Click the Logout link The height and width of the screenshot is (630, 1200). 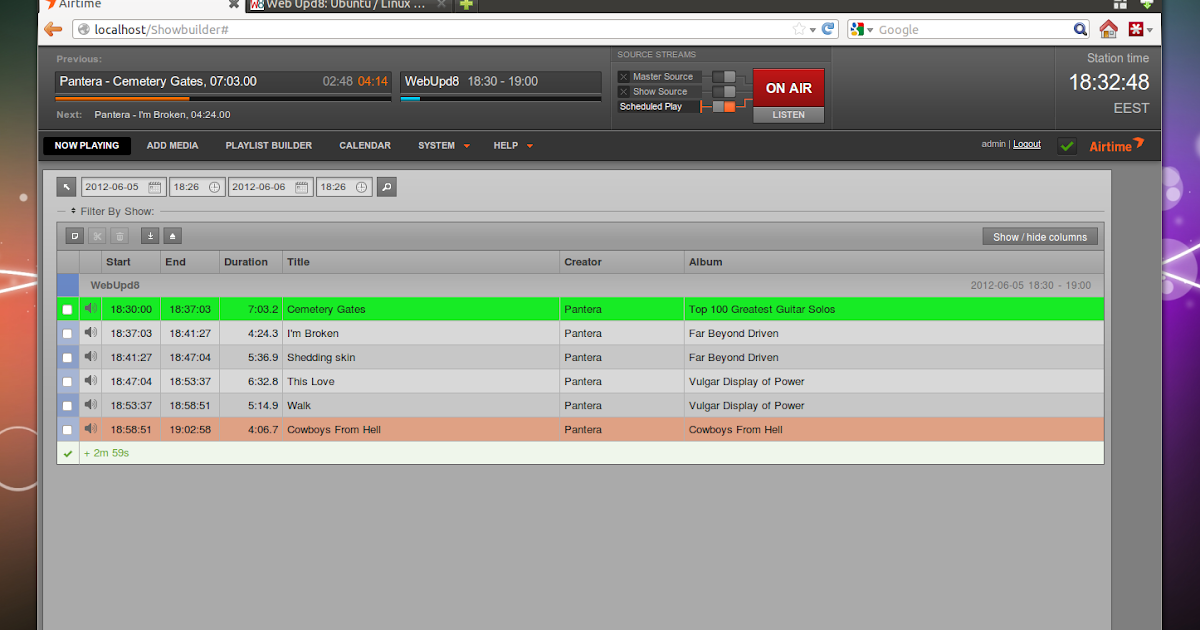point(1027,143)
